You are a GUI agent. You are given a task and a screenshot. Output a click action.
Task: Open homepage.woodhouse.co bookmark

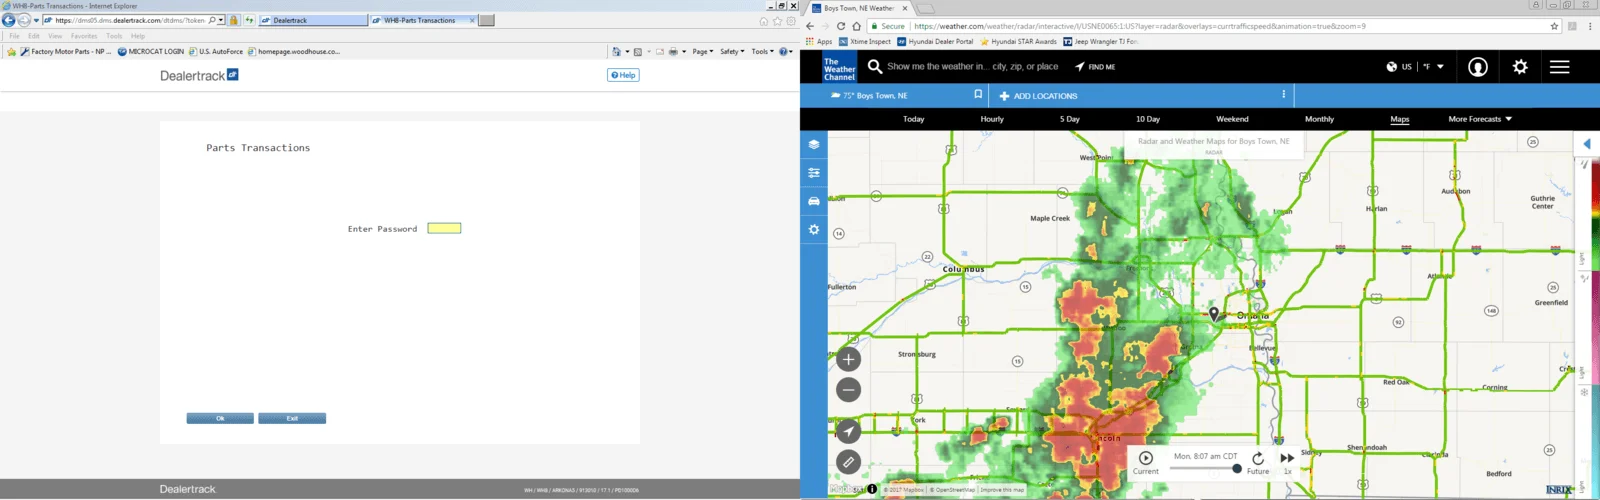coord(293,51)
